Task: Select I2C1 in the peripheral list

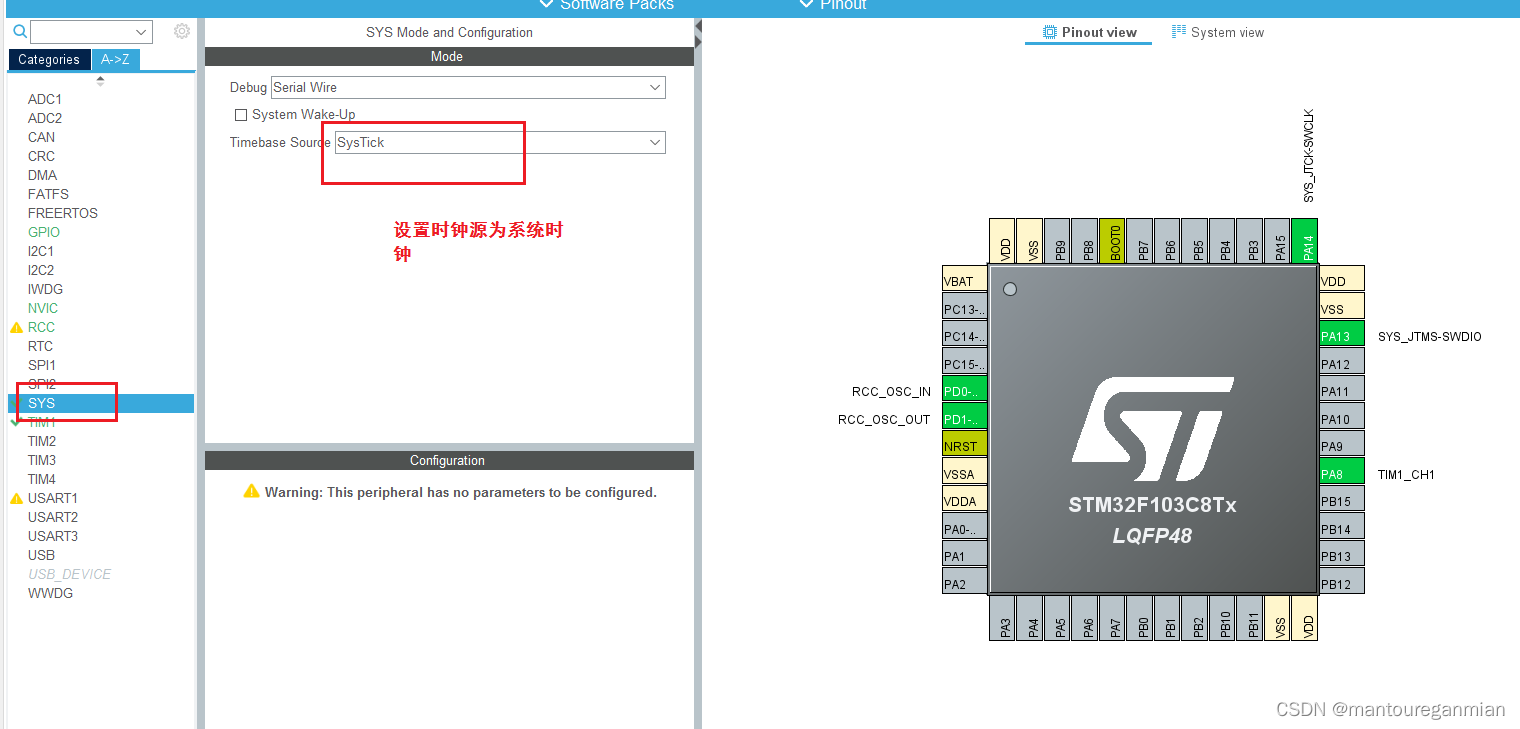Action: [41, 251]
